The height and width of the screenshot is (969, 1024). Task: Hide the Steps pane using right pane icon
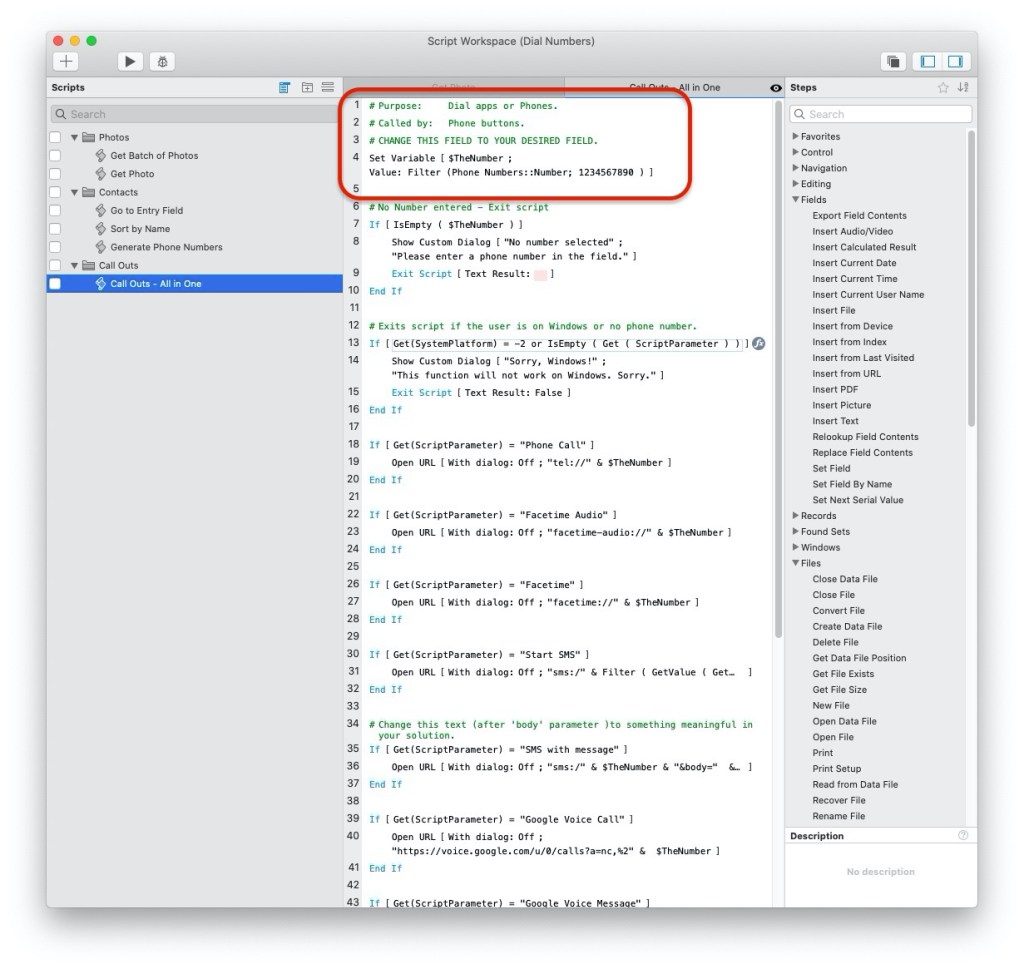[955, 62]
